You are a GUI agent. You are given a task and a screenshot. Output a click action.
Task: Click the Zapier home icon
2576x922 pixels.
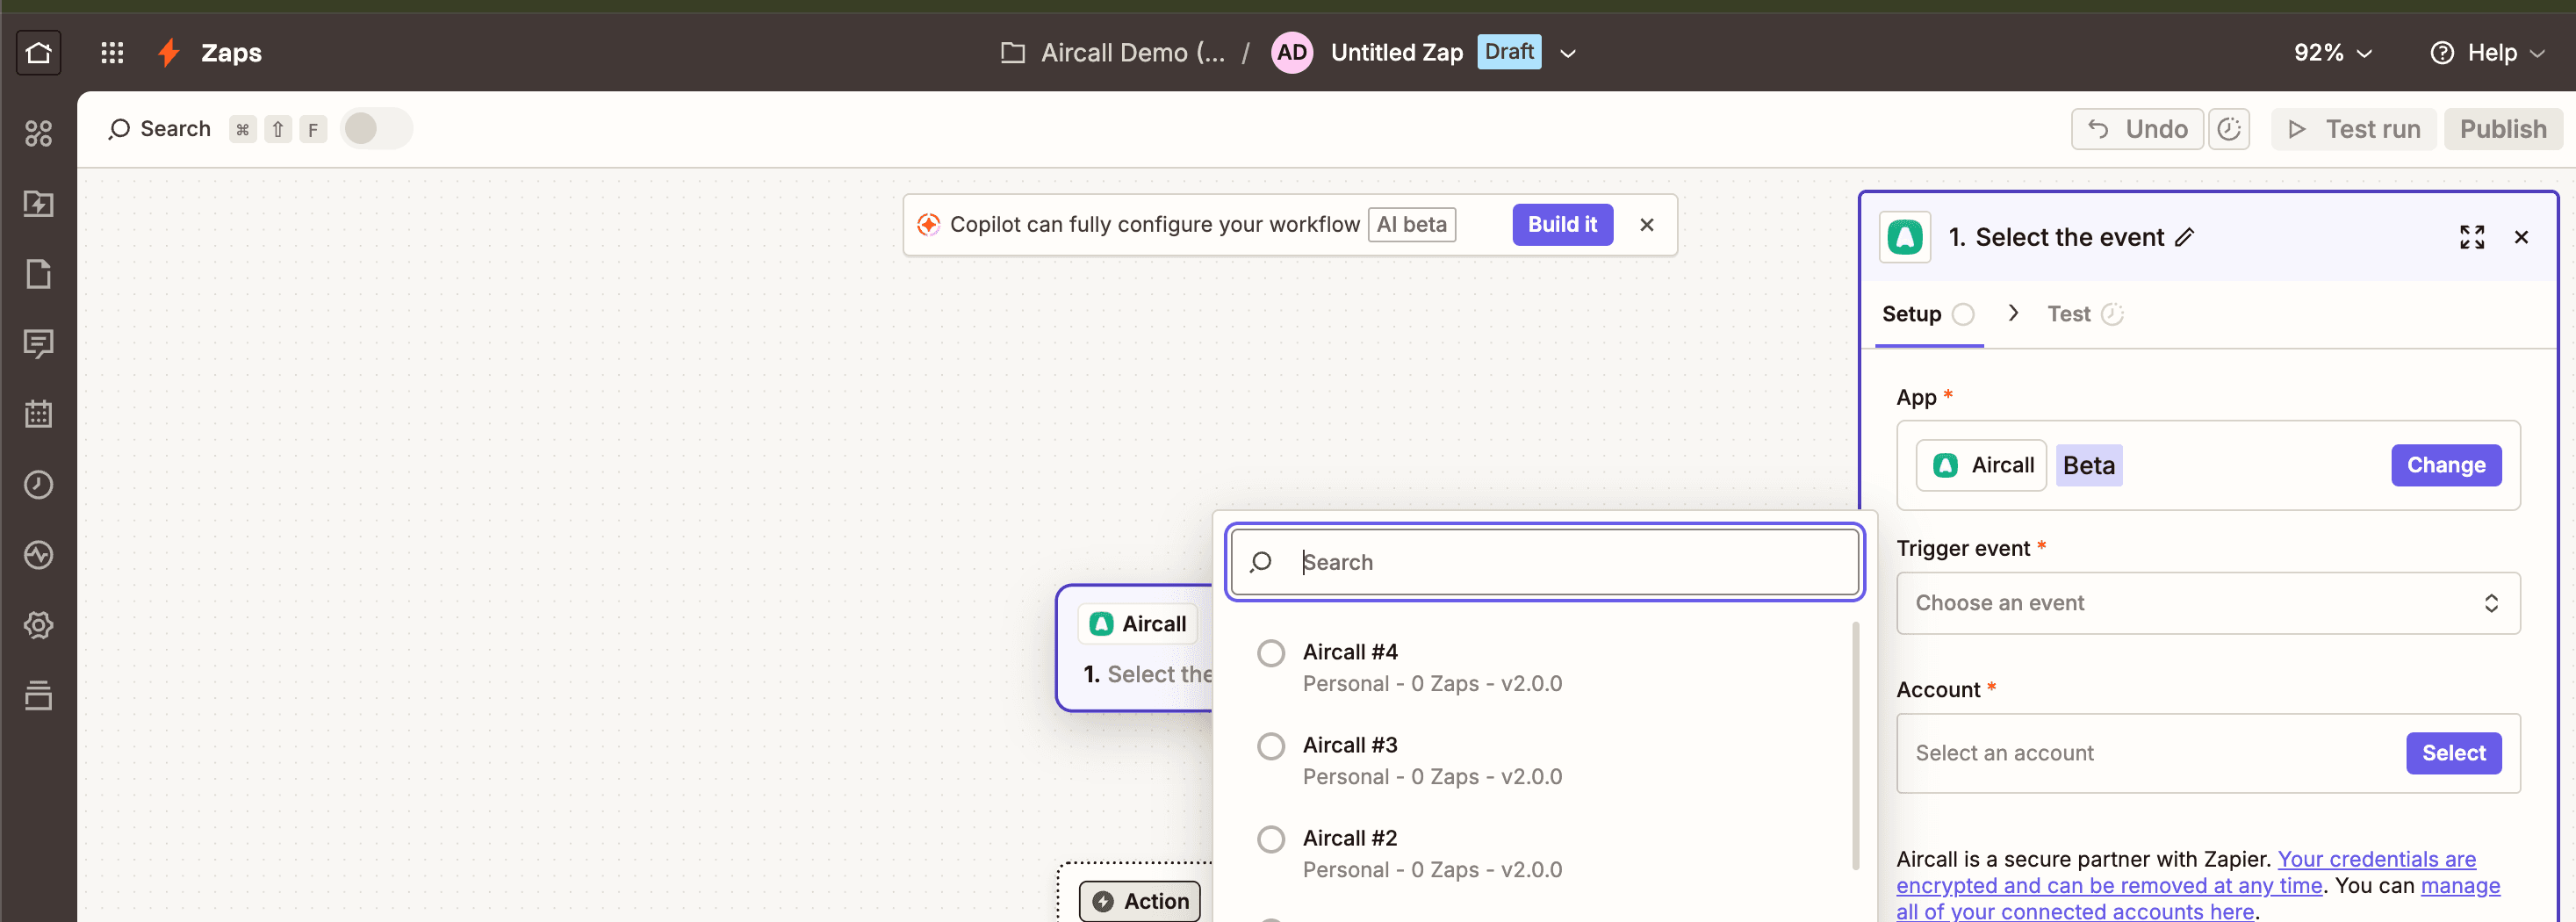pos(38,52)
